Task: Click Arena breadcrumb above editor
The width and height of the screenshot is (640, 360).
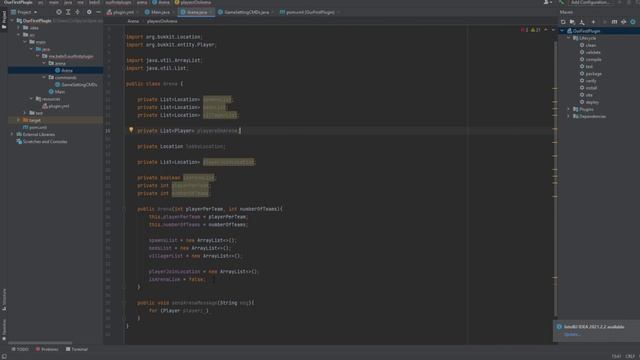Action: click(x=133, y=21)
